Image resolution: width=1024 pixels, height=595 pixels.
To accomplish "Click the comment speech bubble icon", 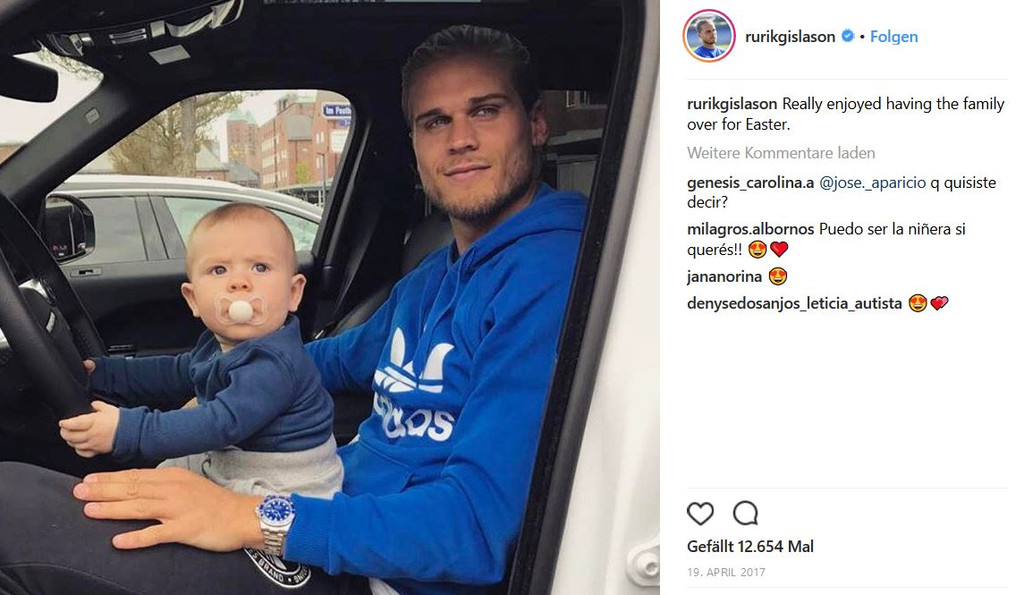I will pos(745,514).
